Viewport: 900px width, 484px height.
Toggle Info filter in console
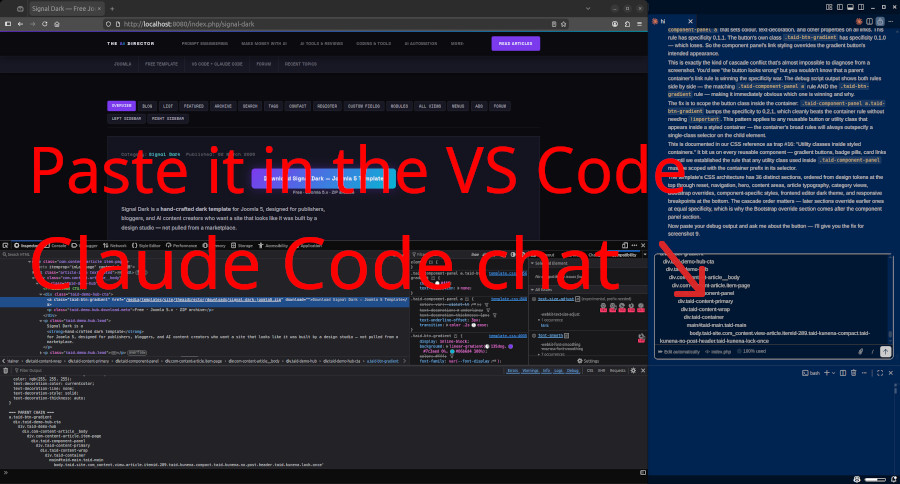(546, 371)
